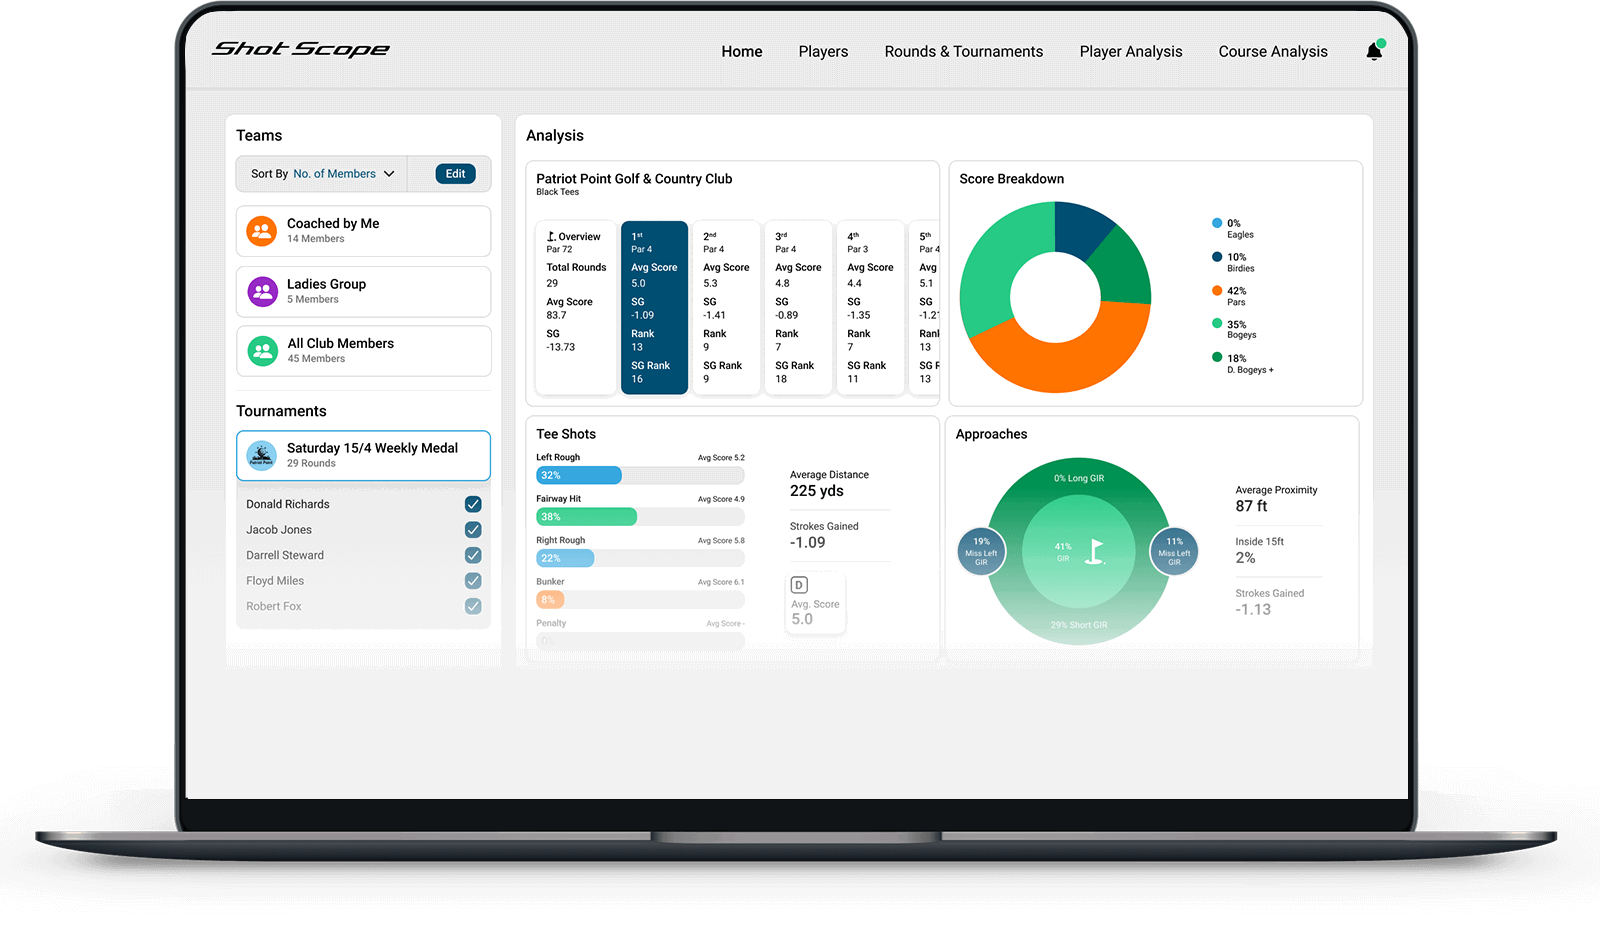Go to Rounds & Tournaments
Viewport: 1600px width, 946px height.
pos(963,51)
